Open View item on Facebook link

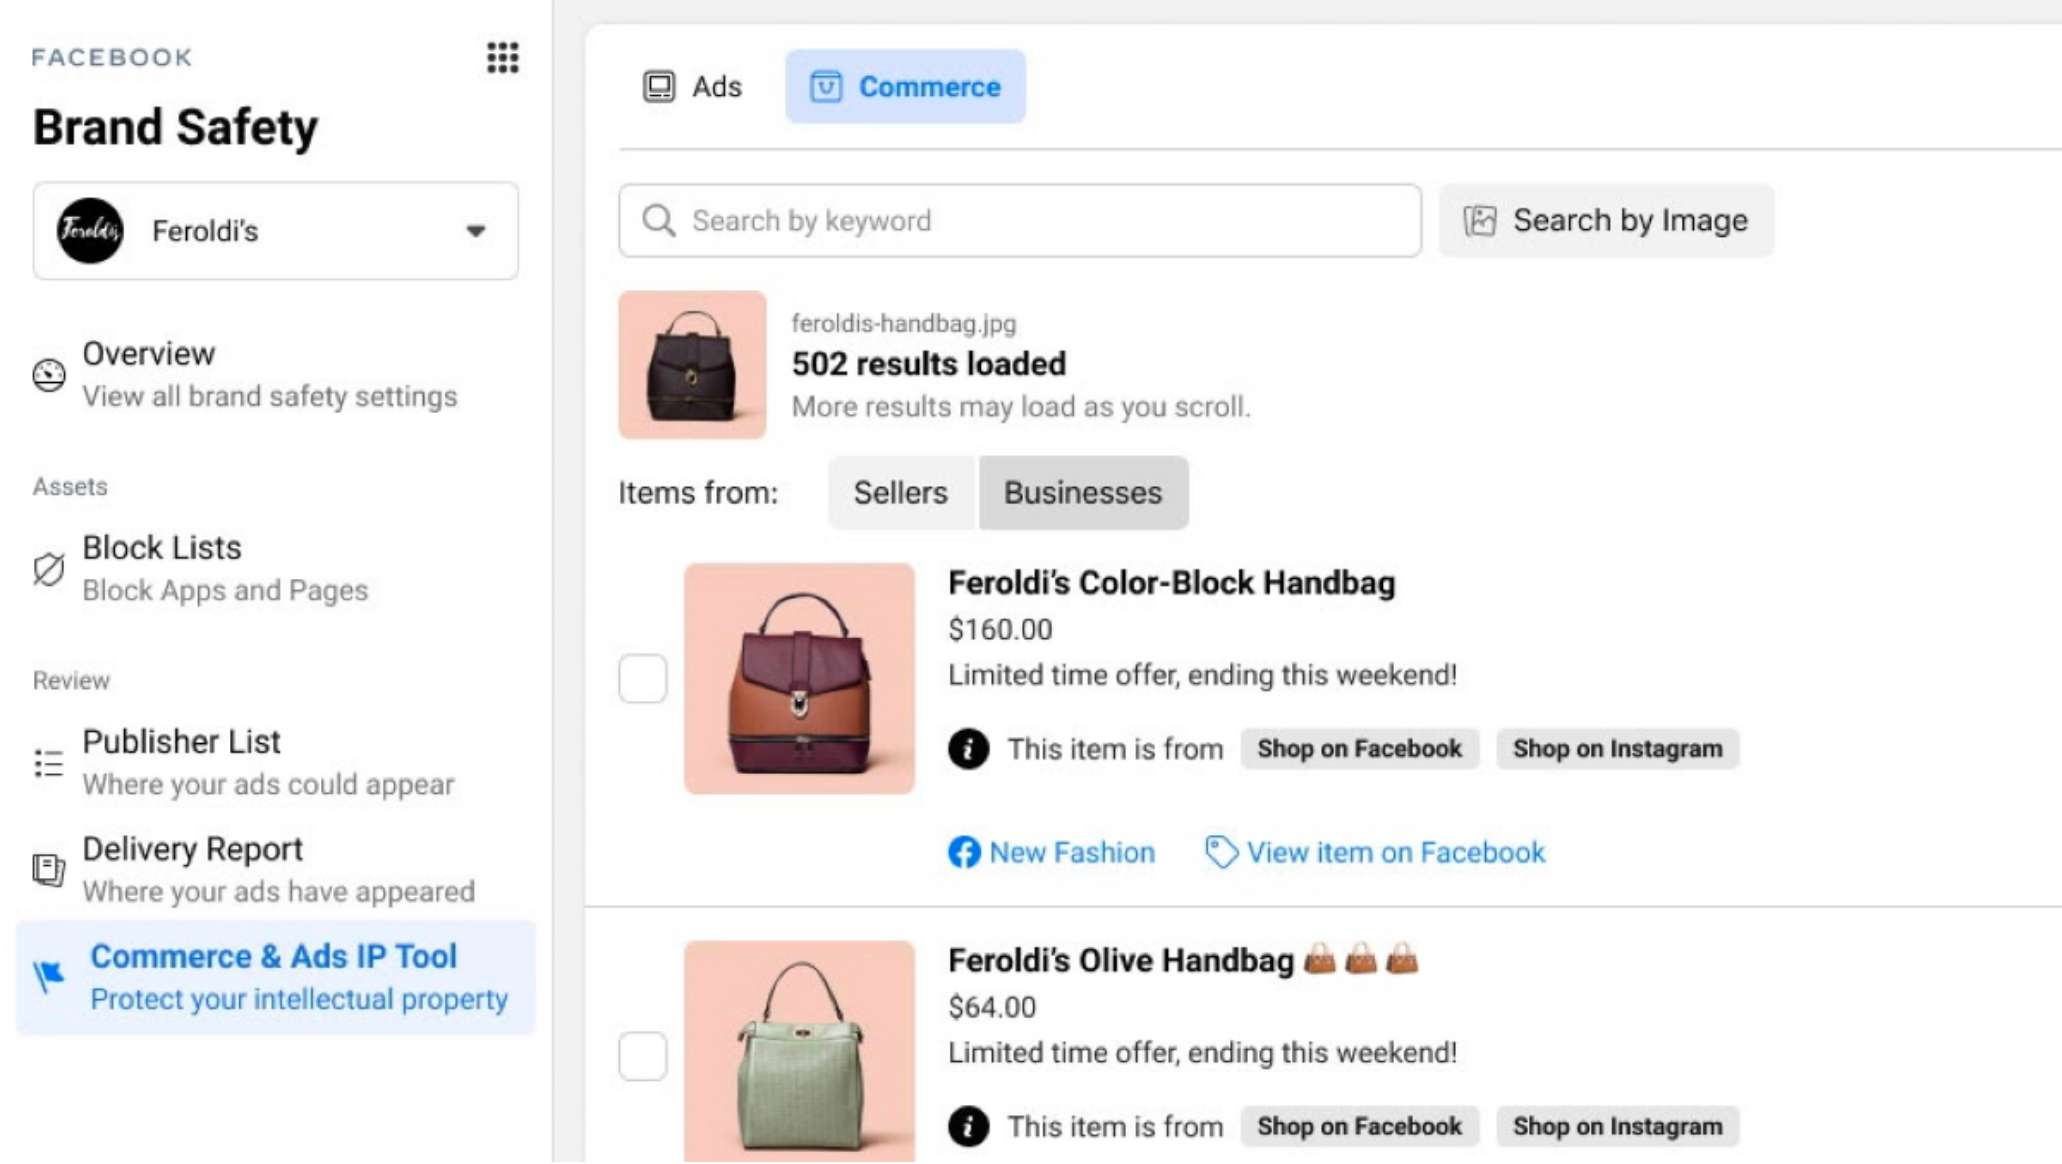(x=1395, y=853)
